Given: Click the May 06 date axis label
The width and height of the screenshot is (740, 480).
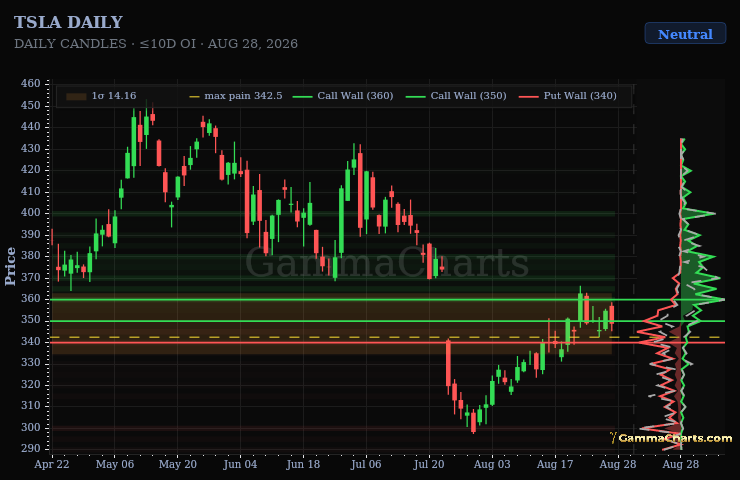Looking at the screenshot, I should (x=115, y=464).
